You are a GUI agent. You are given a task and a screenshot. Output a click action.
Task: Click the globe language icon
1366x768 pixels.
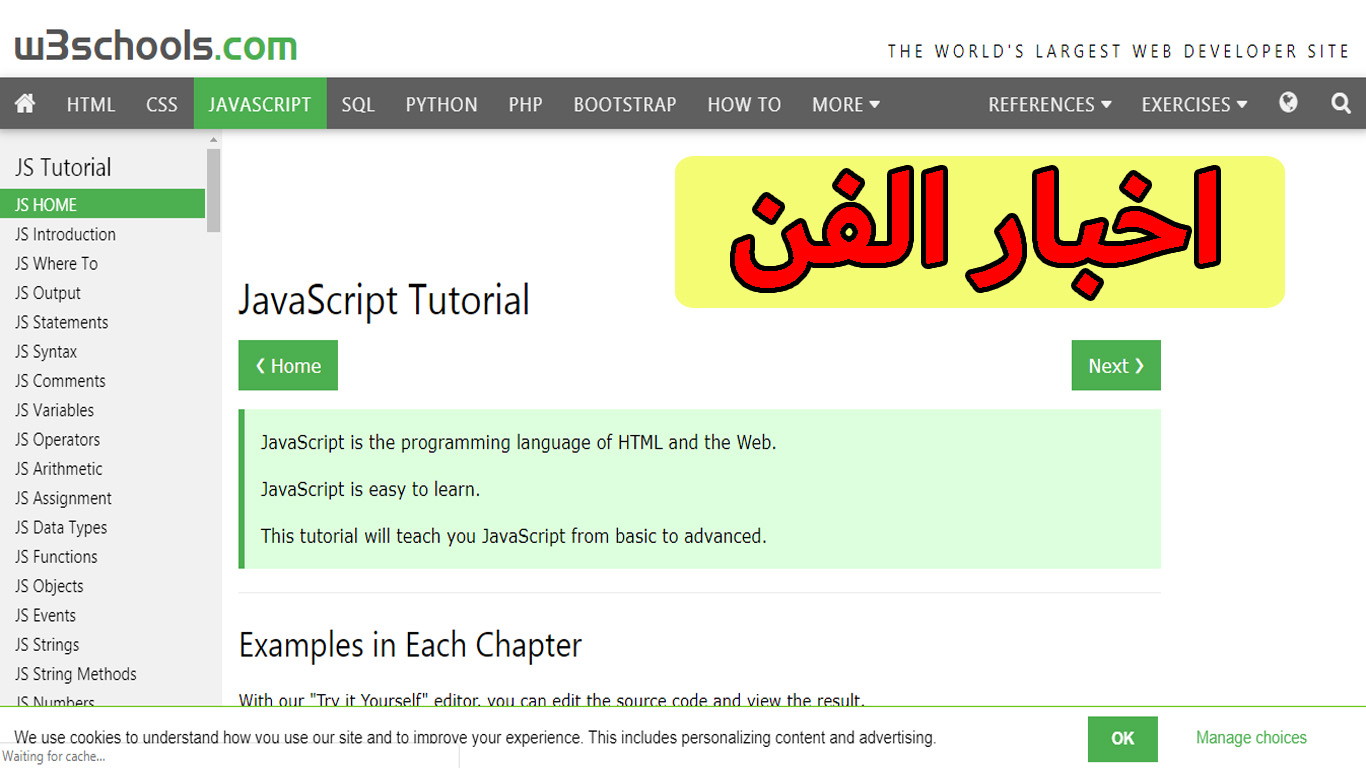[x=1288, y=103]
